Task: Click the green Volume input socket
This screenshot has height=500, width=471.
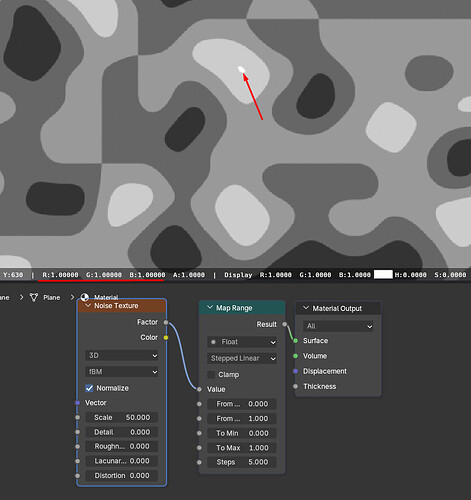Action: point(295,356)
